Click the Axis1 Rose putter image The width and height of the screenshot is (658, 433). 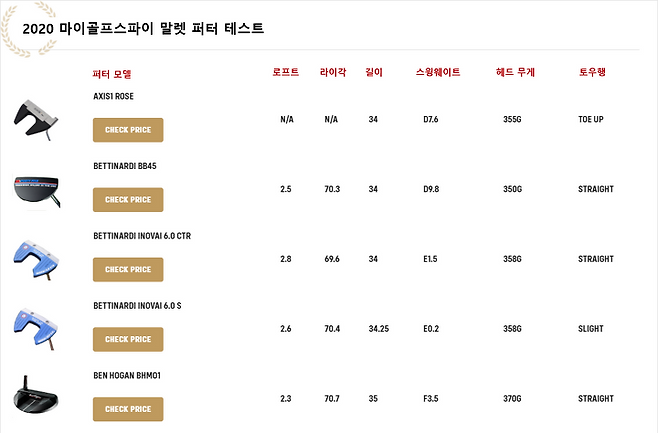(37, 118)
